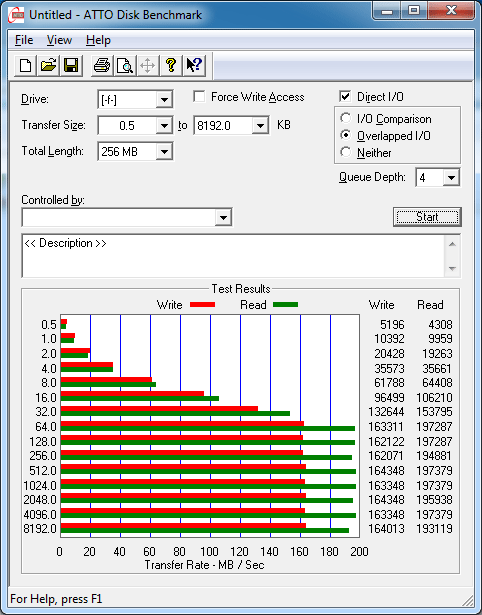Viewport: 482px width, 615px height.
Task: Enable Force Write Access checkbox
Action: pos(199,96)
